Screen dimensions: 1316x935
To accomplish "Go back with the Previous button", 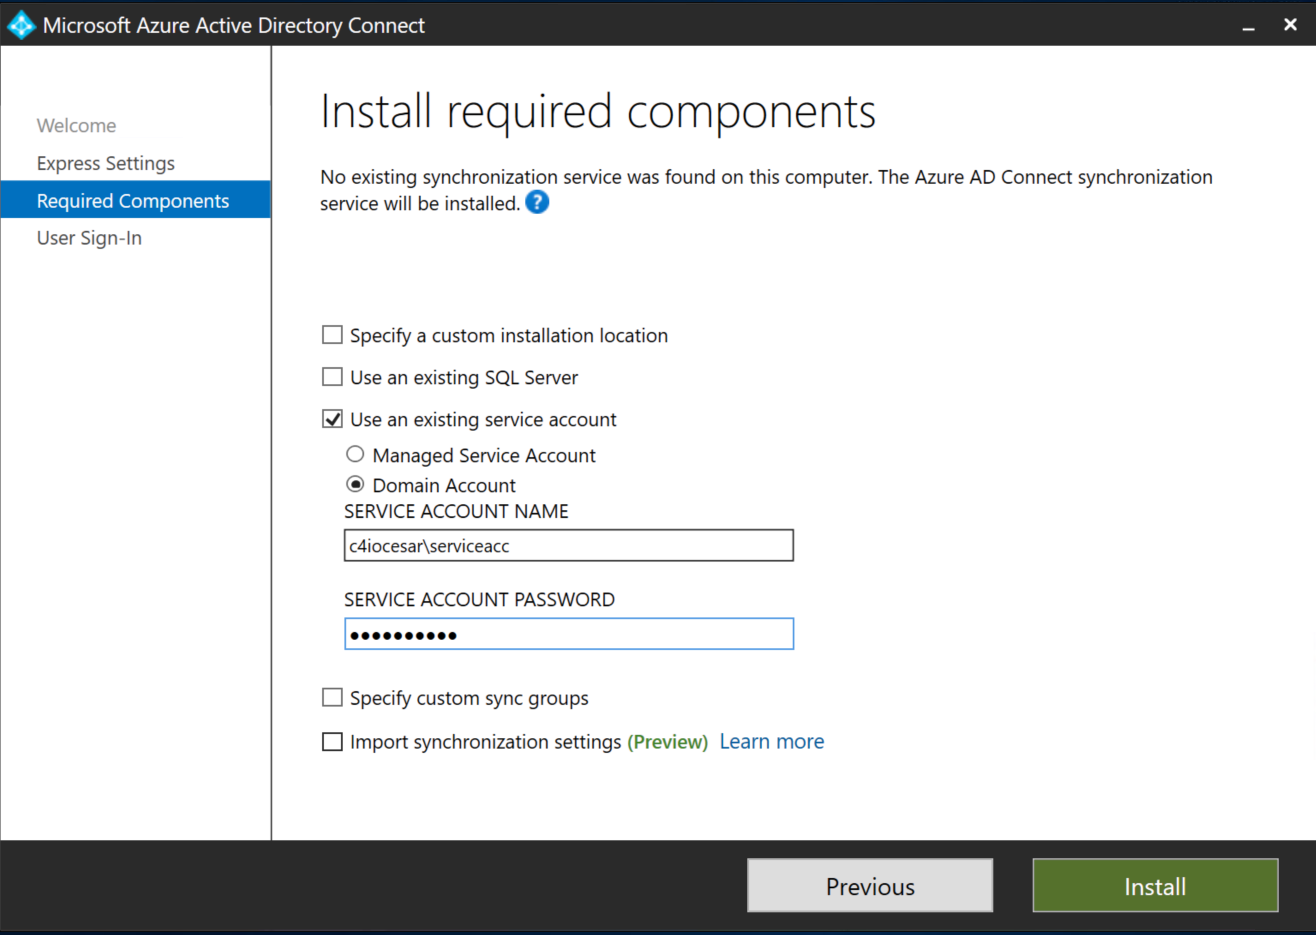I will pyautogui.click(x=870, y=886).
